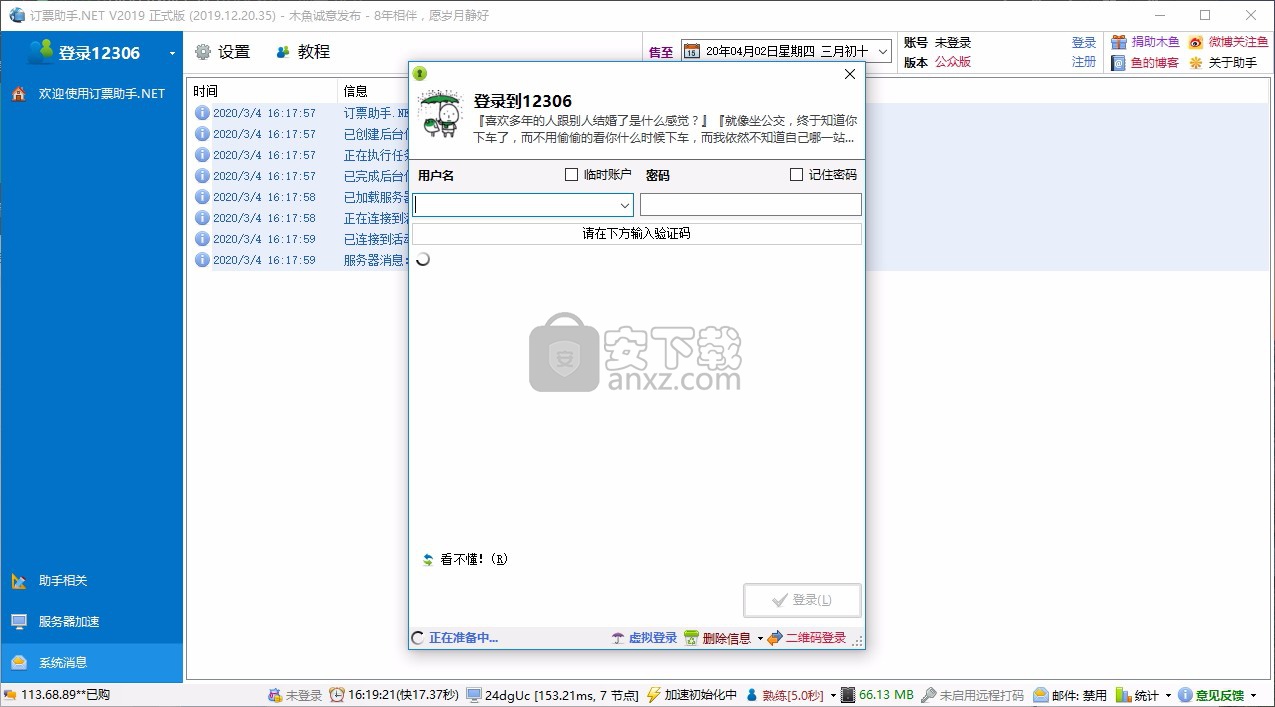Click the Weibo logo icon

[x=1196, y=43]
